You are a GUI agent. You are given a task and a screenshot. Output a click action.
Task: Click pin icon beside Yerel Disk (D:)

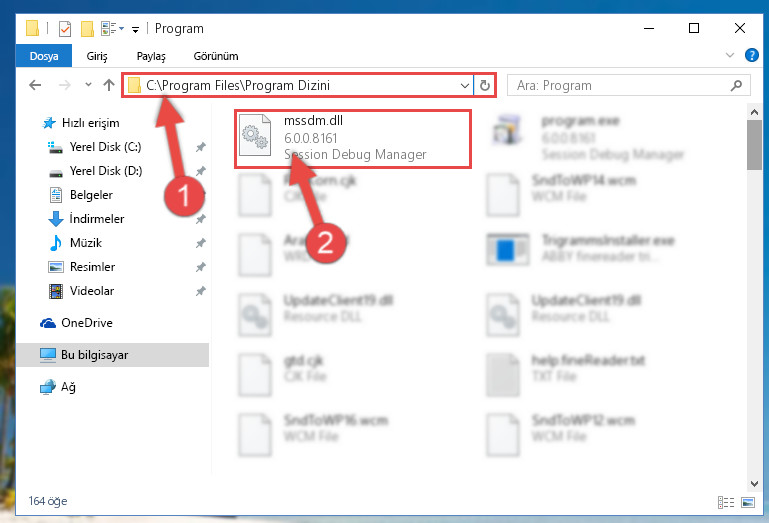[201, 171]
